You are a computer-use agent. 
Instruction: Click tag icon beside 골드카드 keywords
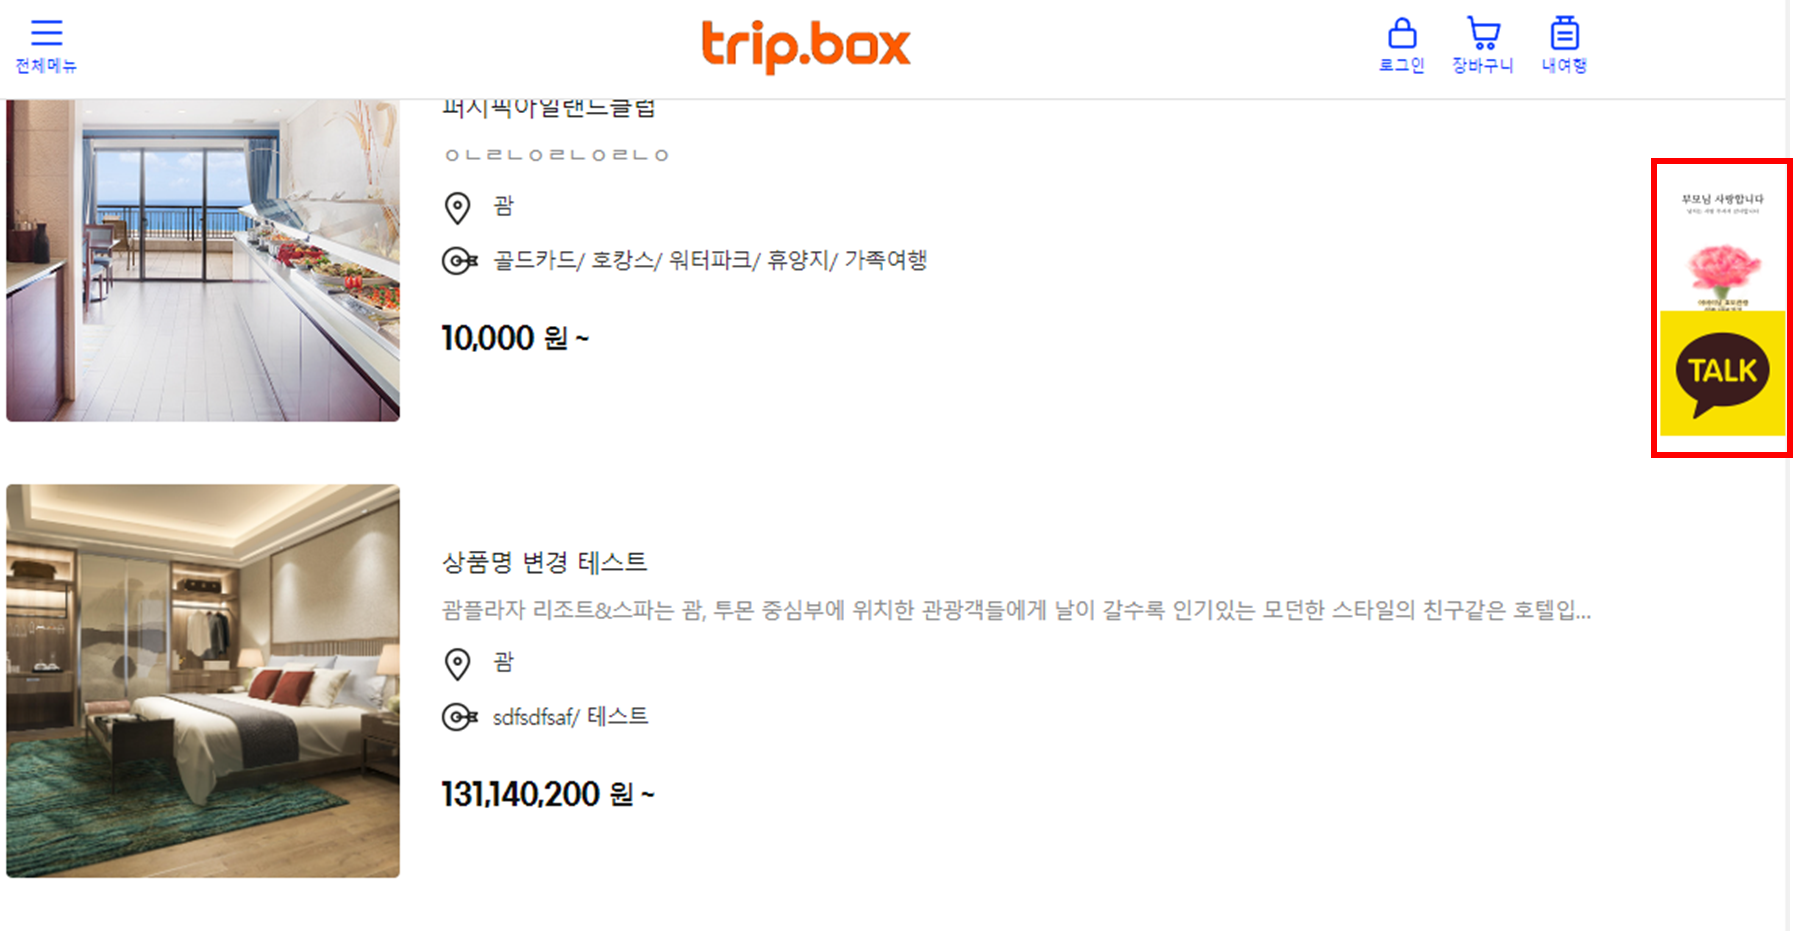[459, 261]
